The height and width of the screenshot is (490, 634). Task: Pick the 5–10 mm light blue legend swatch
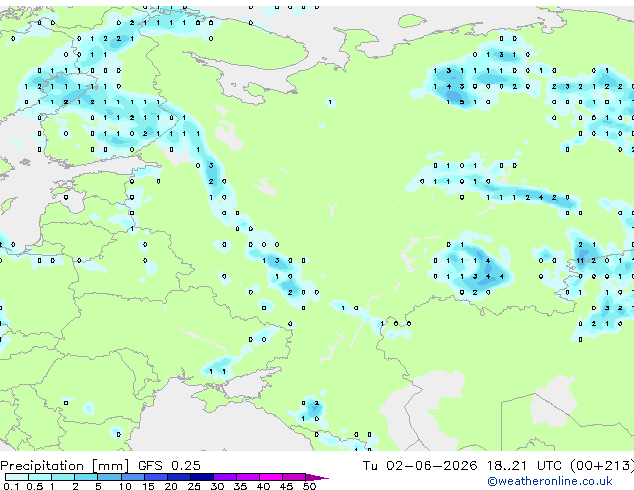[109, 477]
